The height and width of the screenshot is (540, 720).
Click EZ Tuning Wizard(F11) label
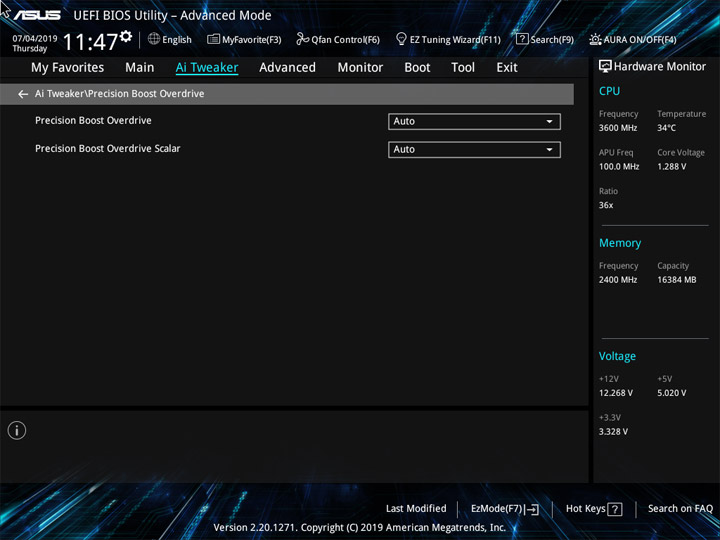[x=455, y=40]
